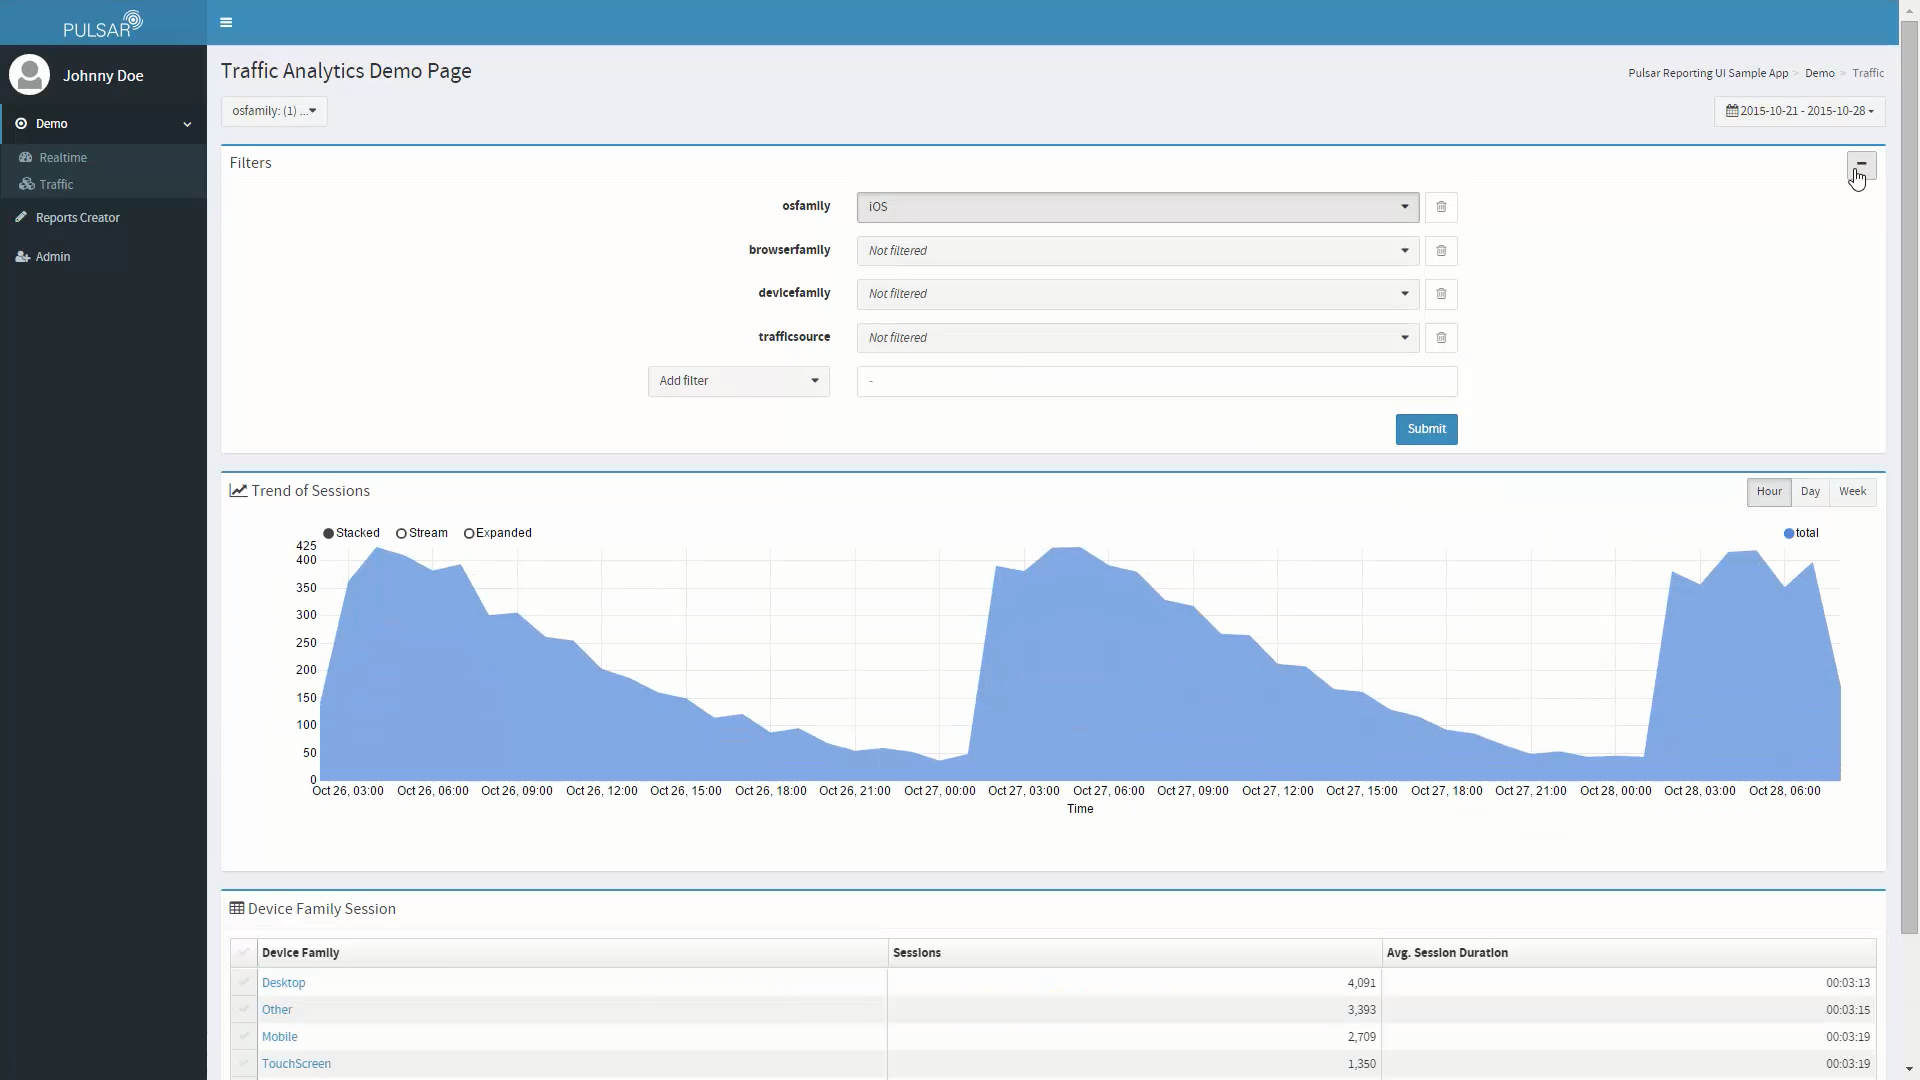Open the Mobile device family link
Viewport: 1920px width, 1080px height.
point(279,1037)
